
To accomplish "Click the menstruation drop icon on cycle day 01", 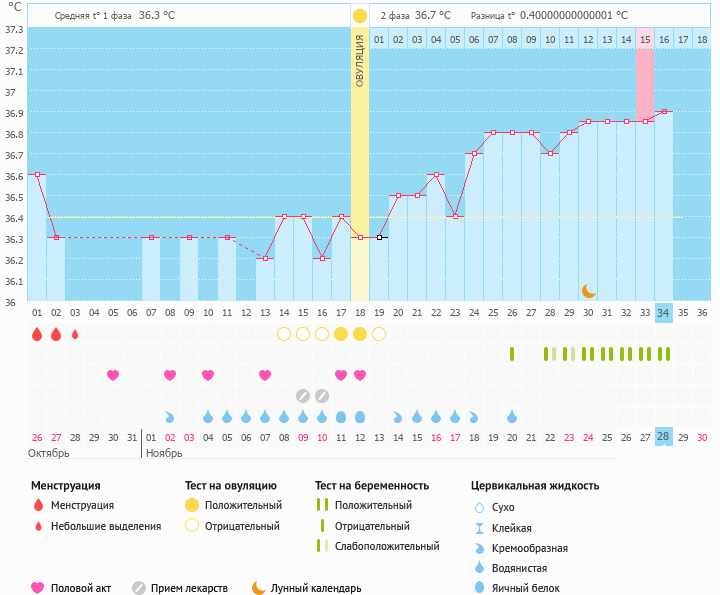I will point(37,334).
